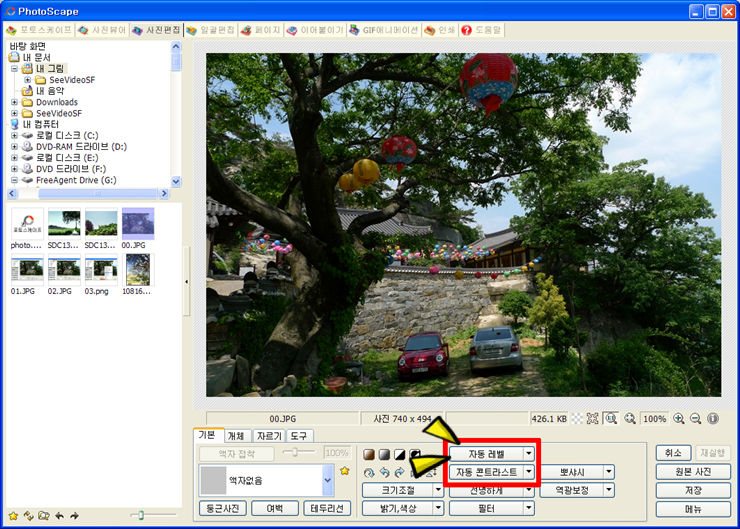Switch to the 자르기 tab

tap(269, 435)
